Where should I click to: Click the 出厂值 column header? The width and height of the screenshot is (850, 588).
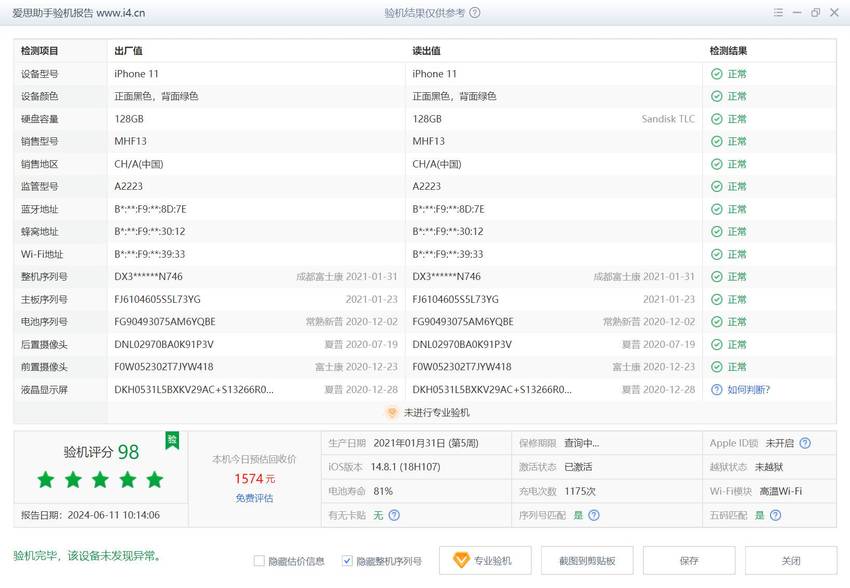128,51
